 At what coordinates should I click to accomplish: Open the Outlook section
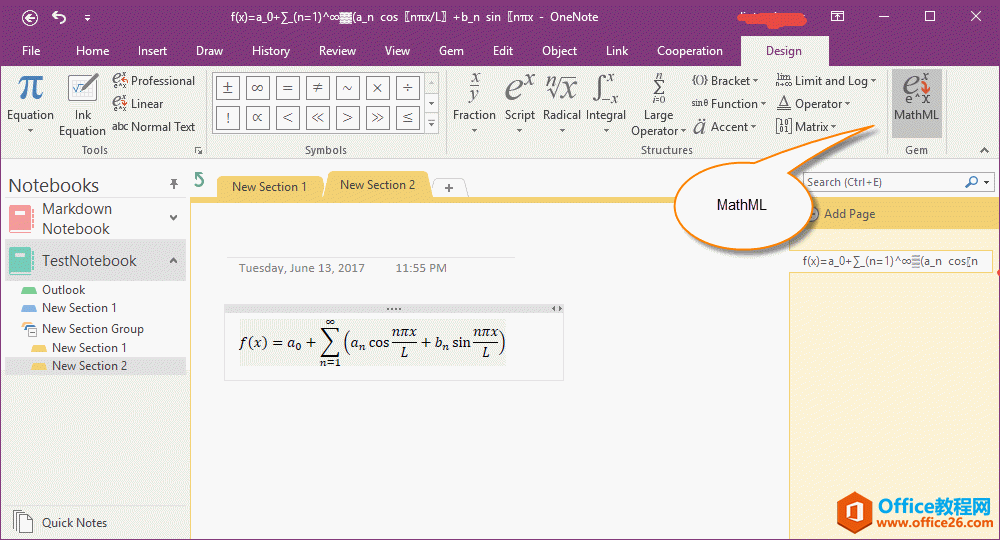click(x=63, y=290)
